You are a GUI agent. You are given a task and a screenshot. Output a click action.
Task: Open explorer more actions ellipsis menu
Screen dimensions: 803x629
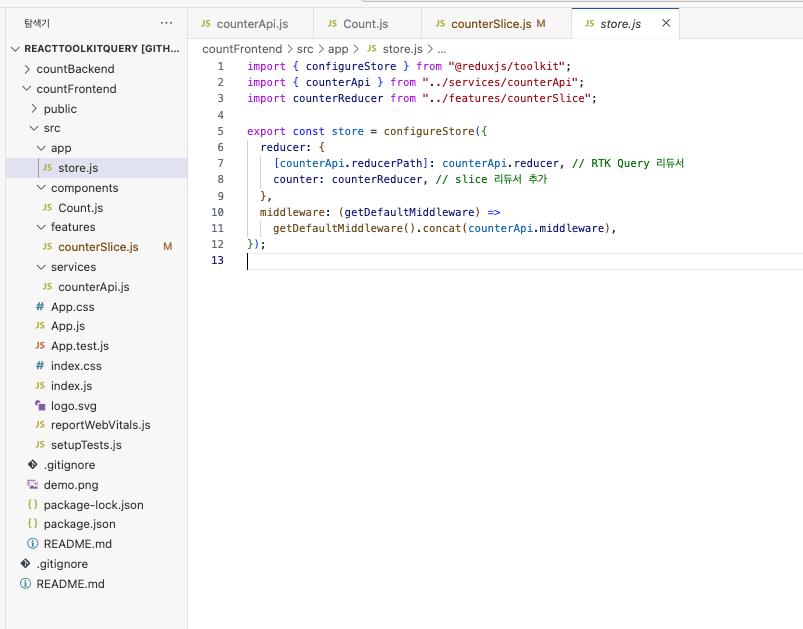point(166,23)
